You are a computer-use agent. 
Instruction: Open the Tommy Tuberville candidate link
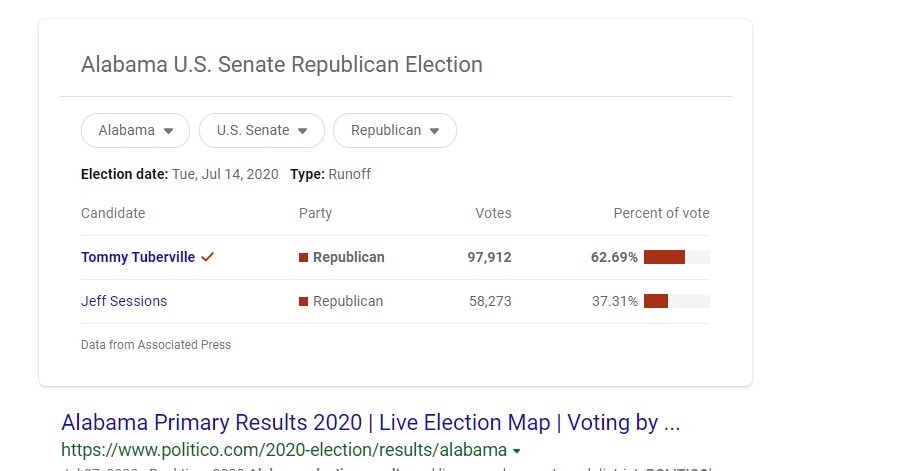(138, 257)
